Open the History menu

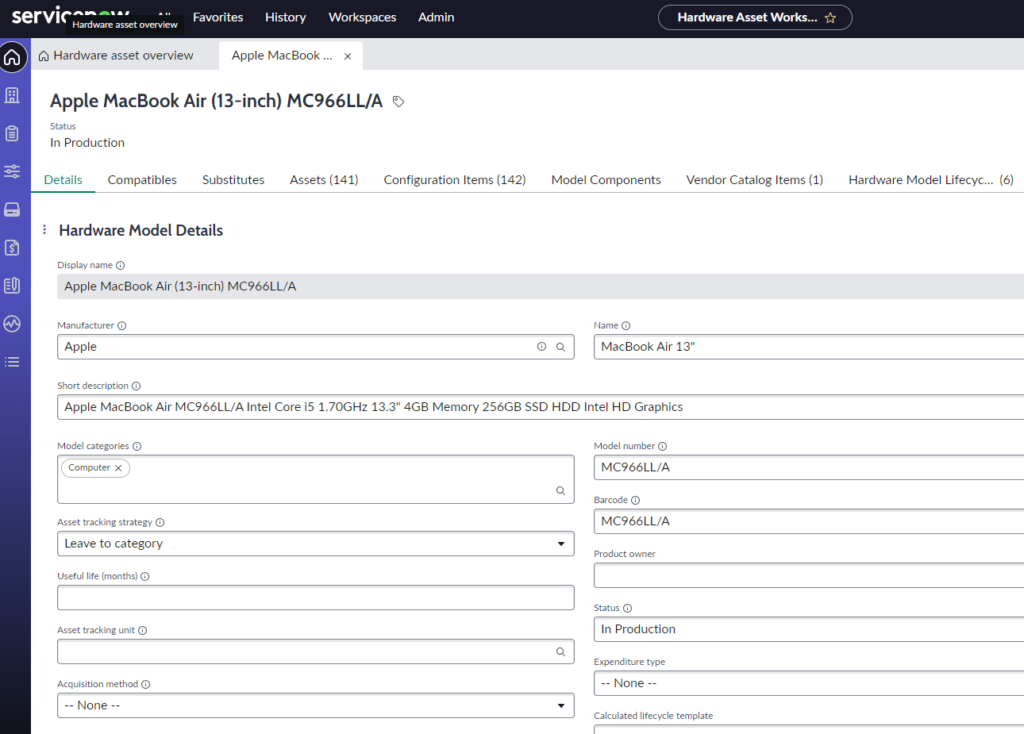(285, 17)
